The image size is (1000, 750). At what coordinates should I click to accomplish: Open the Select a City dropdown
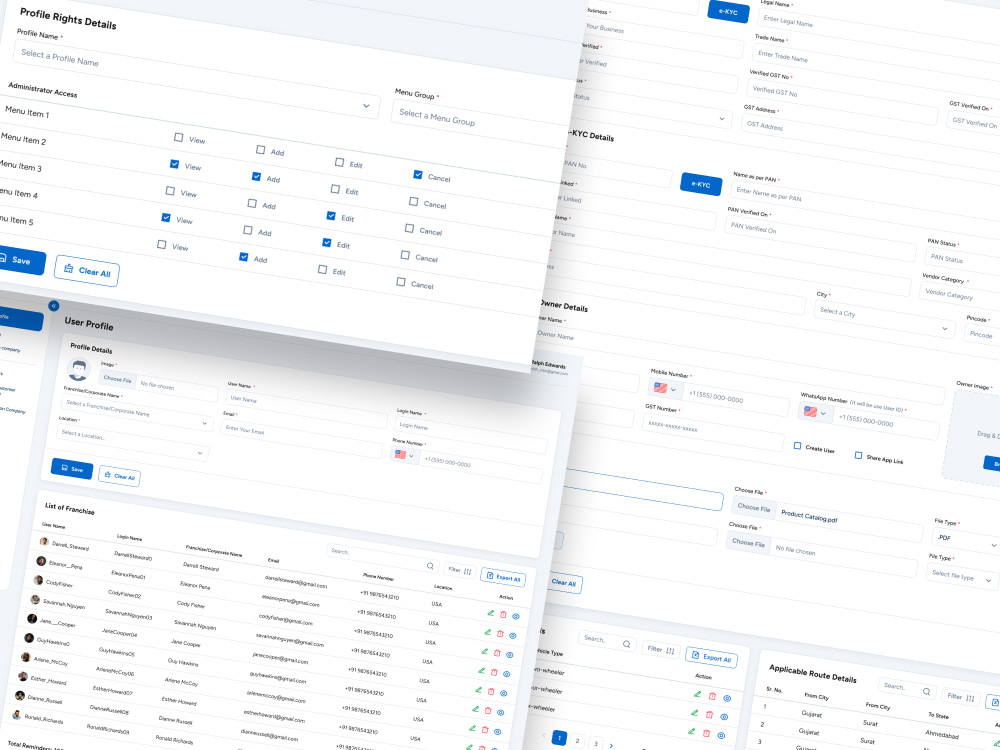tap(884, 319)
